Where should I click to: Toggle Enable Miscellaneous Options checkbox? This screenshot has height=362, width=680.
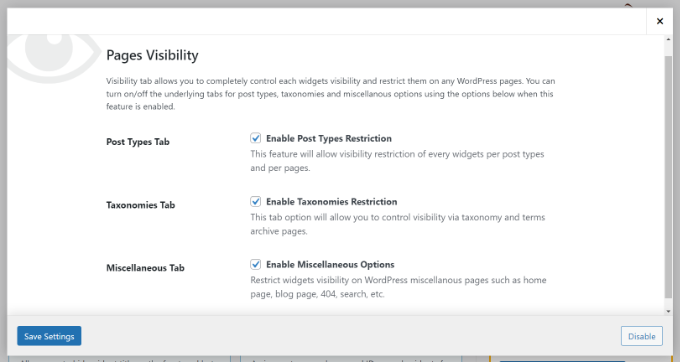click(x=255, y=264)
